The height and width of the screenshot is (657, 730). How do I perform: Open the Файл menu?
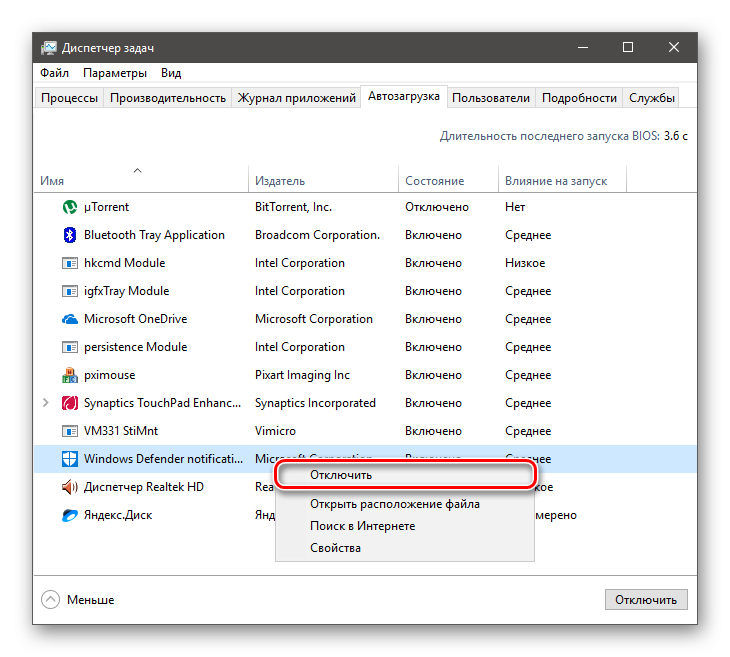pos(54,73)
